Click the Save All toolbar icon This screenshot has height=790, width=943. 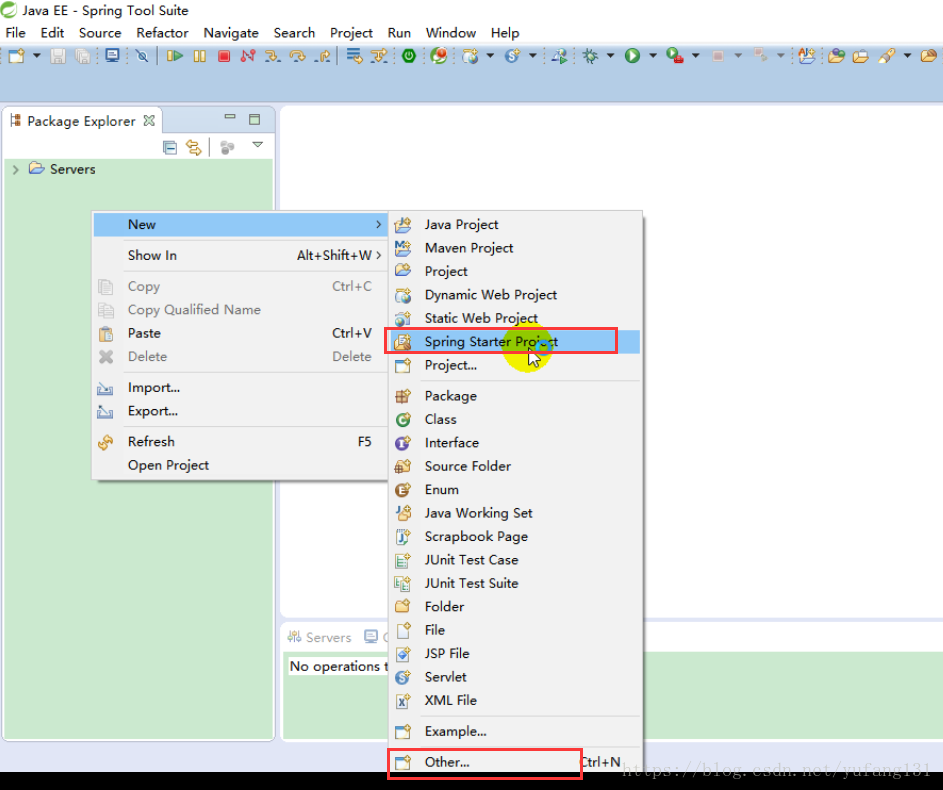pyautogui.click(x=82, y=56)
